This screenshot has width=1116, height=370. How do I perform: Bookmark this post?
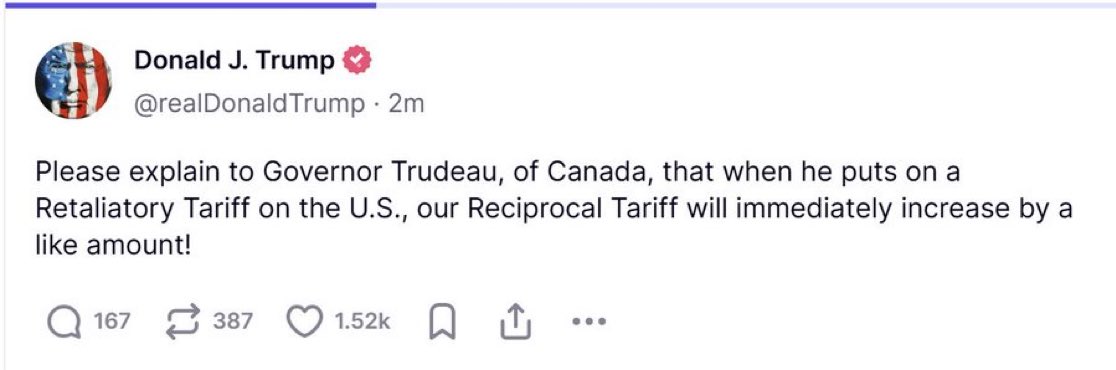(x=443, y=323)
